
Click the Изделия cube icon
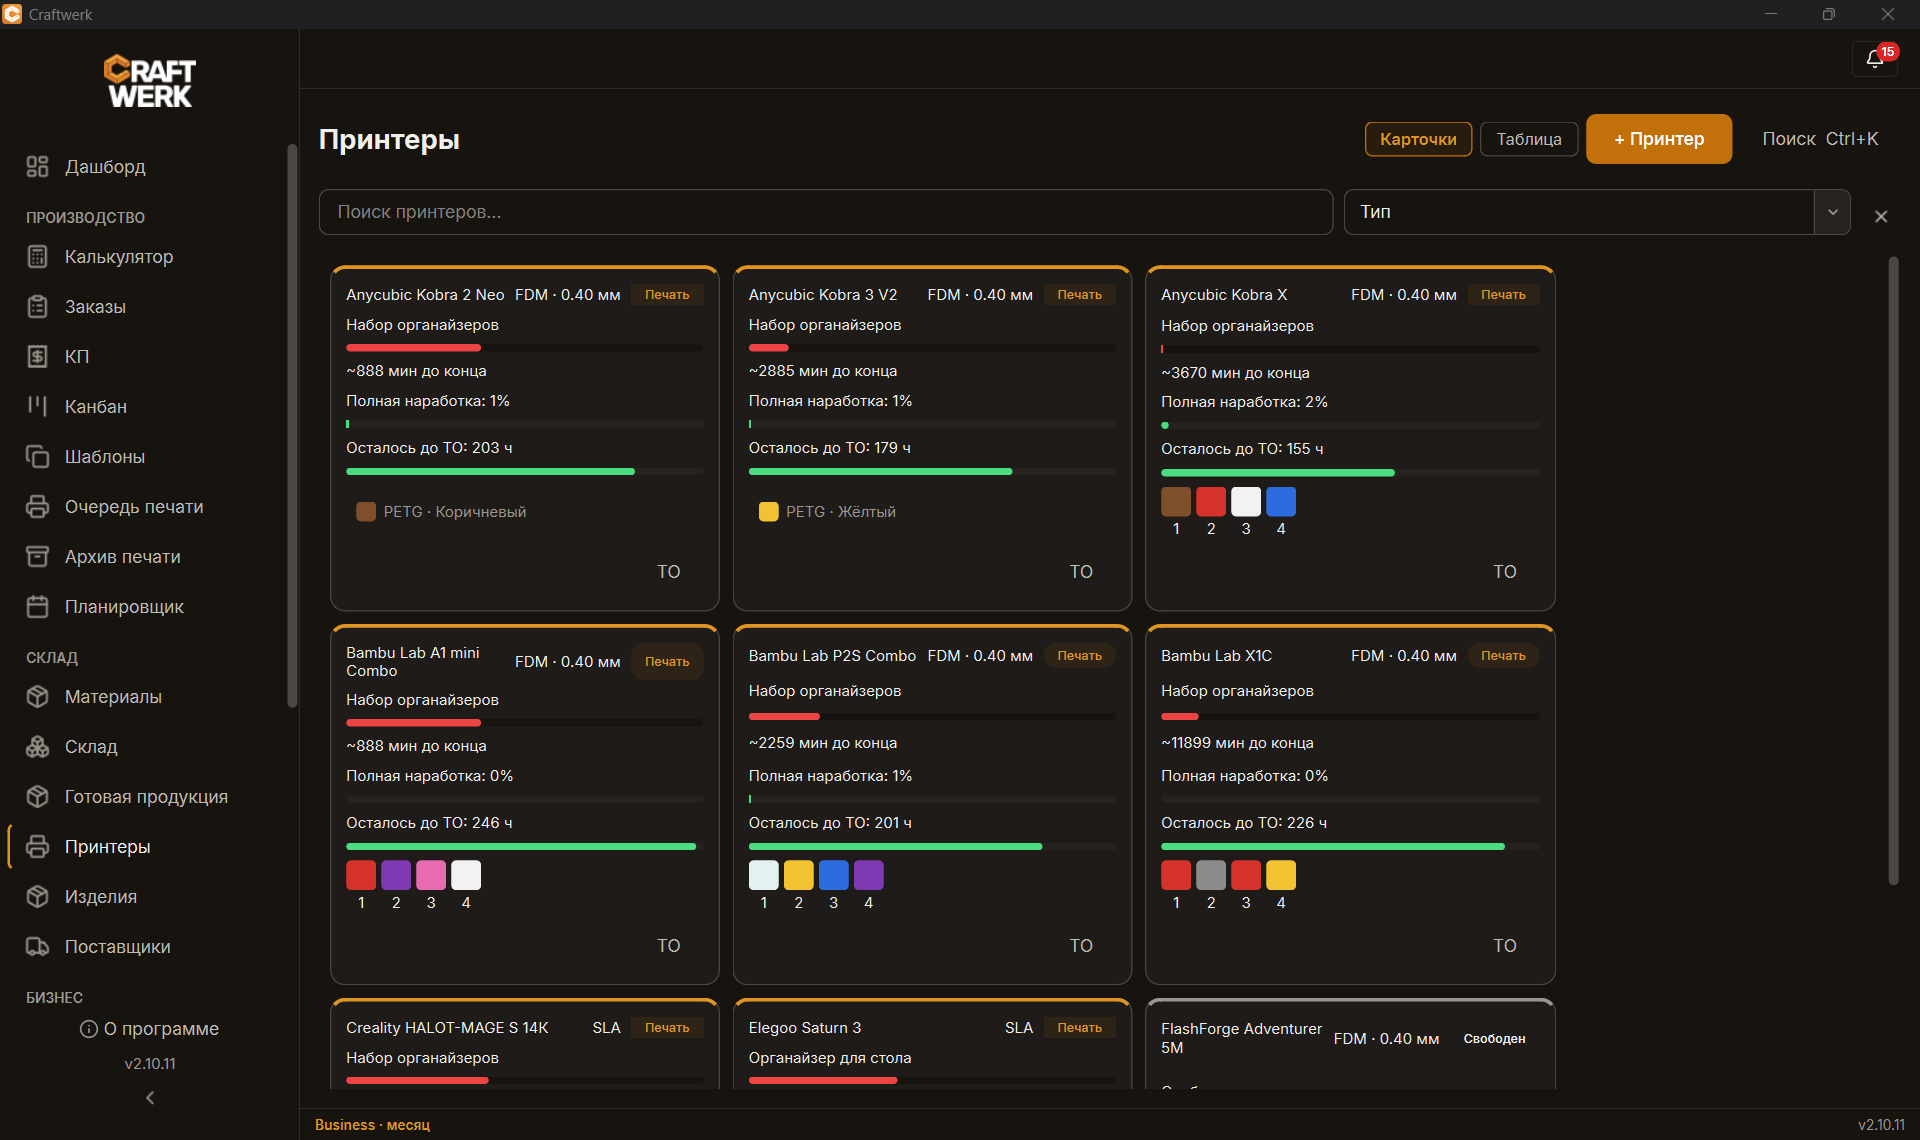point(37,897)
